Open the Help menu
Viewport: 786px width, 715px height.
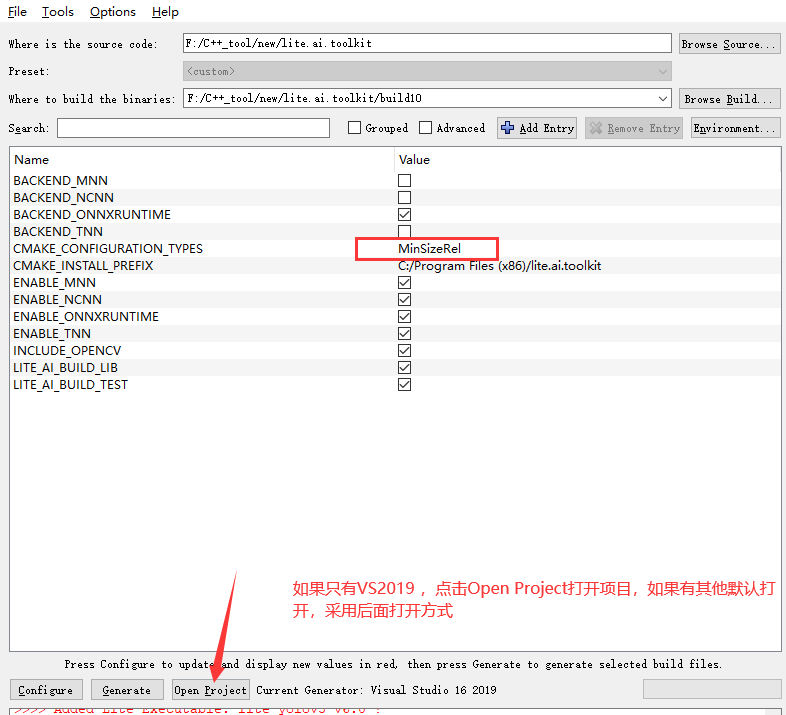pyautogui.click(x=165, y=12)
